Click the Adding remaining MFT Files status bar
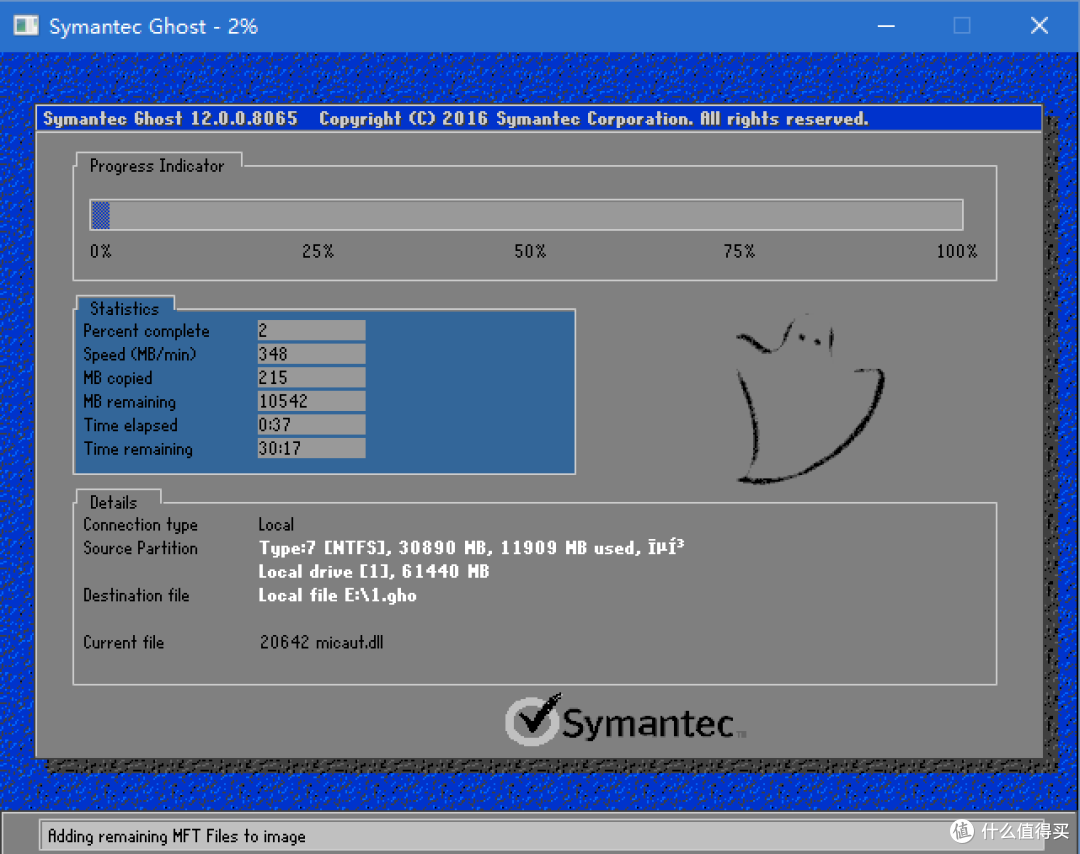The height and width of the screenshot is (854, 1080). click(x=542, y=835)
